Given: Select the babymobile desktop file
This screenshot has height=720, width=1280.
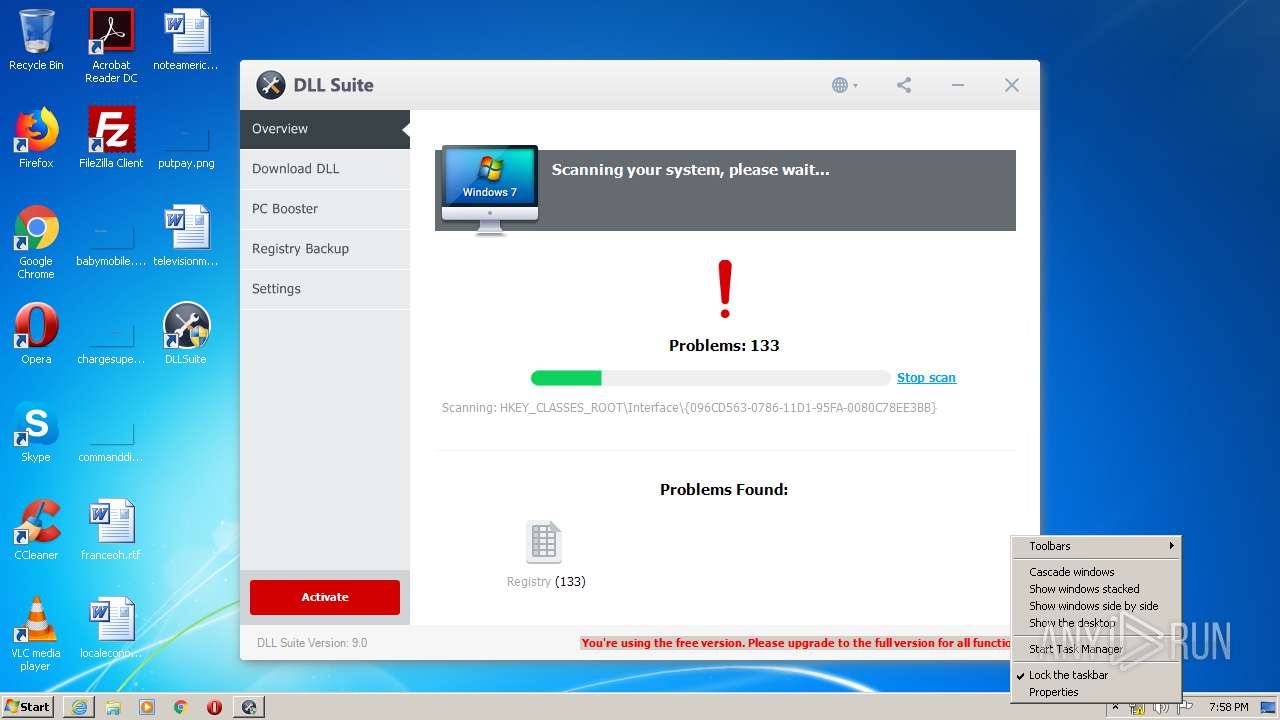Looking at the screenshot, I should (111, 243).
